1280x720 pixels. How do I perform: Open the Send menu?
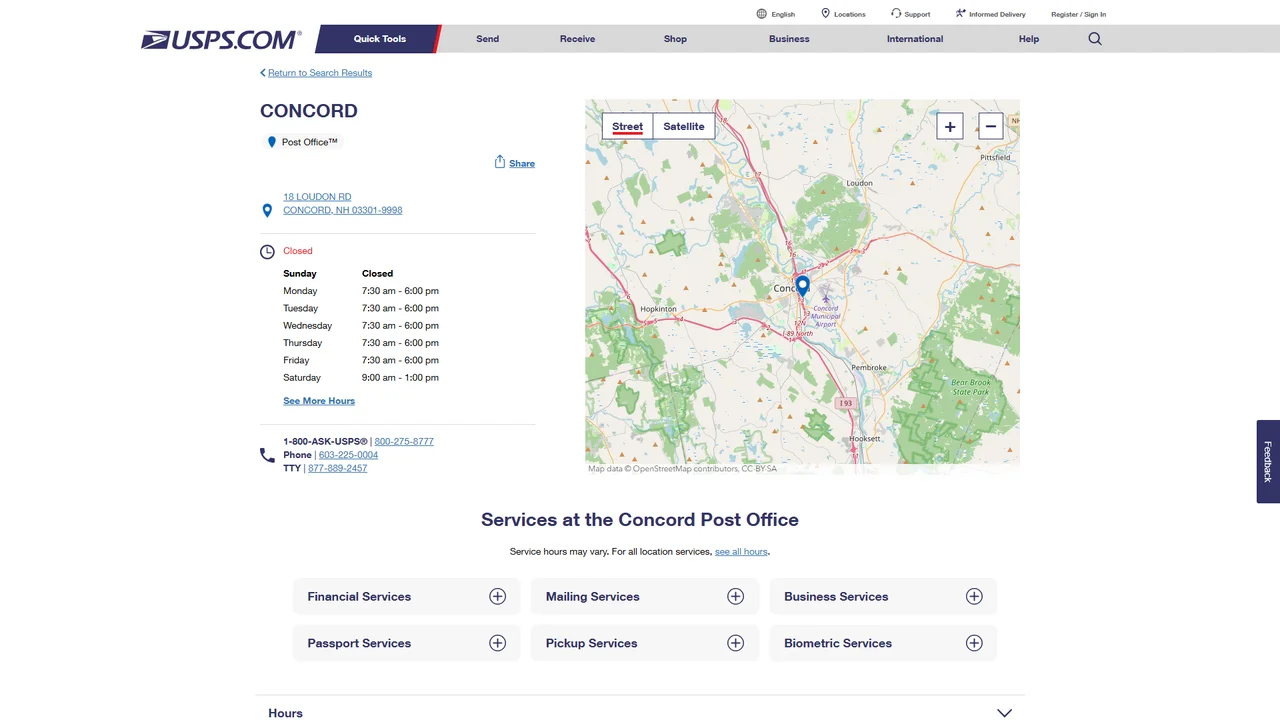pyautogui.click(x=488, y=39)
